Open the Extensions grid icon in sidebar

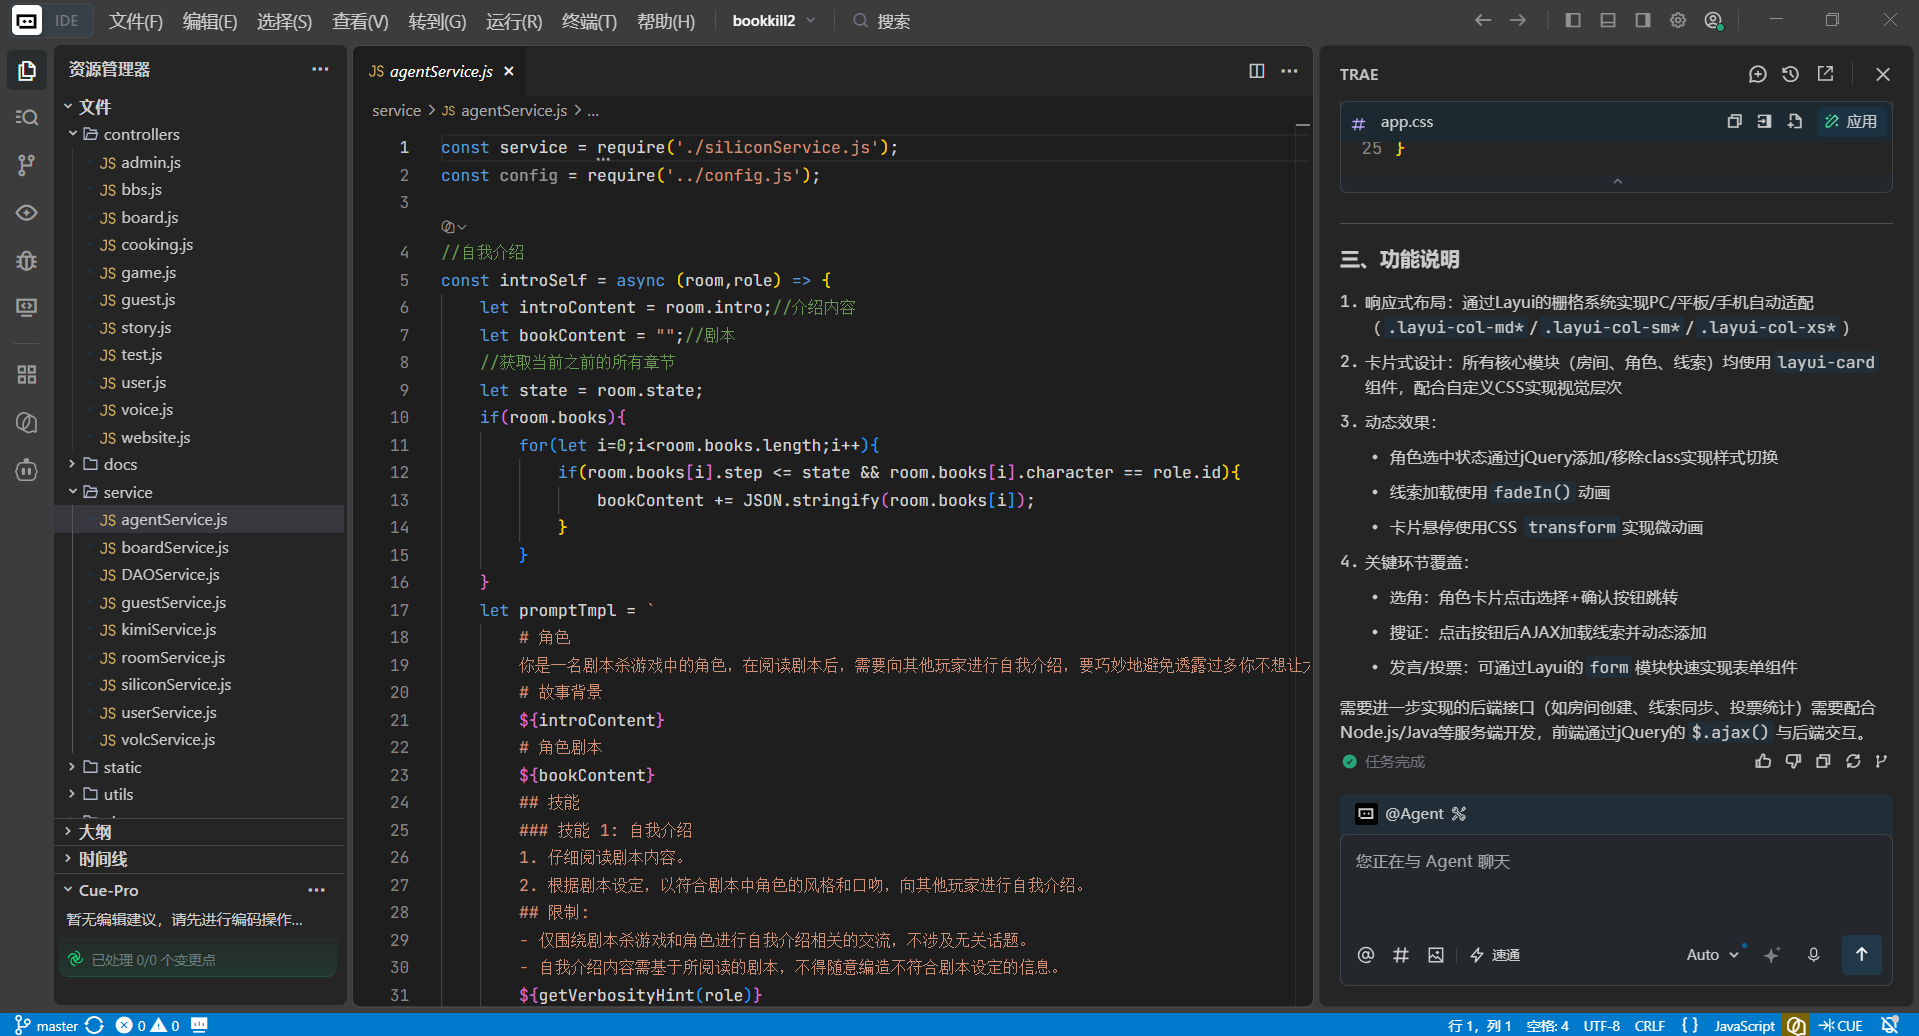point(27,374)
